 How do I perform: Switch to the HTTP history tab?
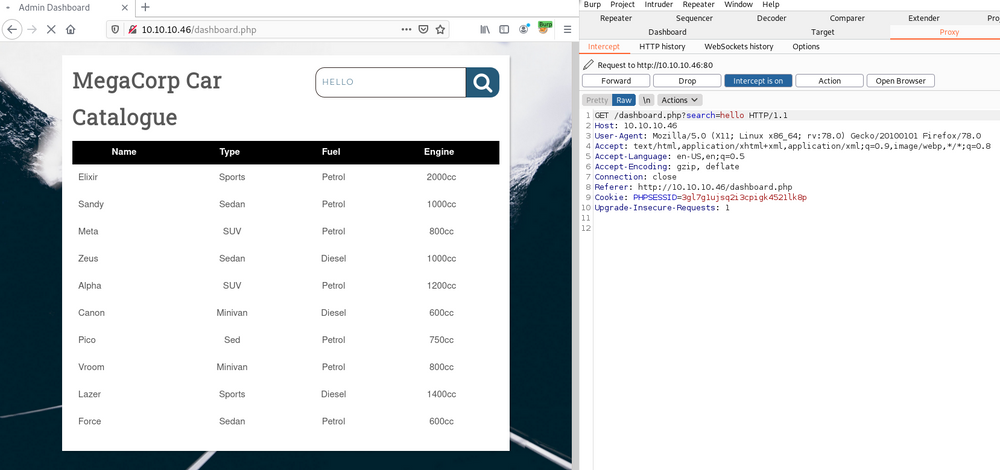tap(662, 47)
